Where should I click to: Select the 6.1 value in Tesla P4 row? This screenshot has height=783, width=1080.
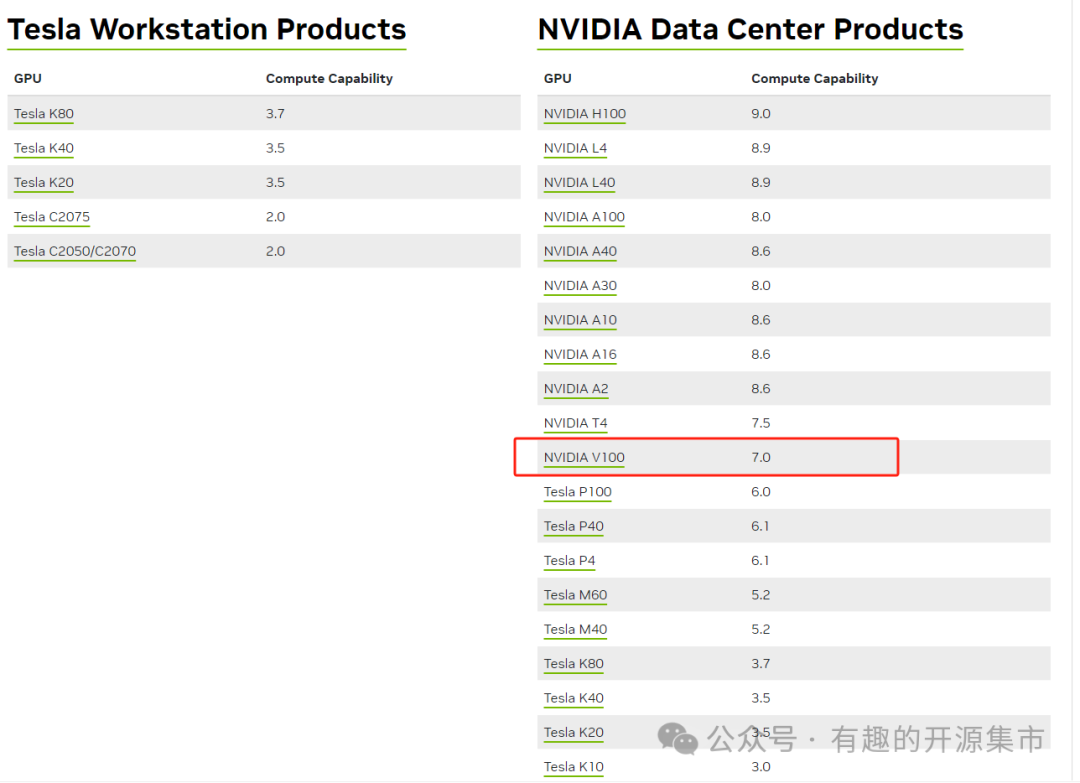[760, 561]
